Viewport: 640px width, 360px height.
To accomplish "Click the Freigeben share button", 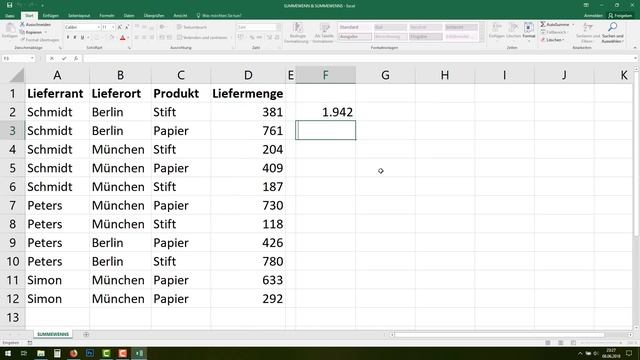I will coord(620,16).
